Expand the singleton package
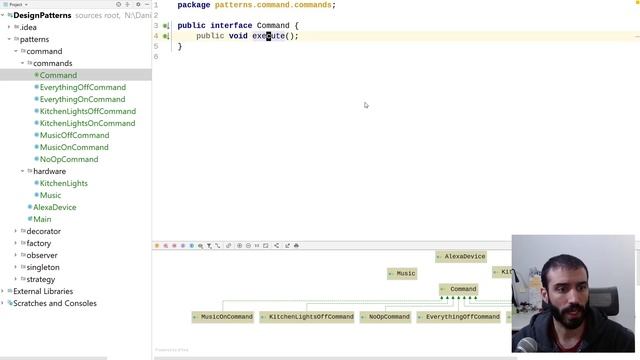The height and width of the screenshot is (360, 640). pyautogui.click(x=16, y=267)
